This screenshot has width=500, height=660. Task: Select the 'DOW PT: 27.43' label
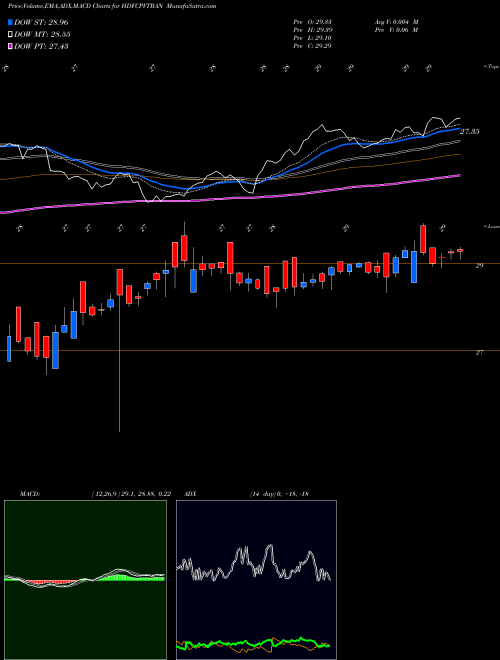click(x=41, y=46)
